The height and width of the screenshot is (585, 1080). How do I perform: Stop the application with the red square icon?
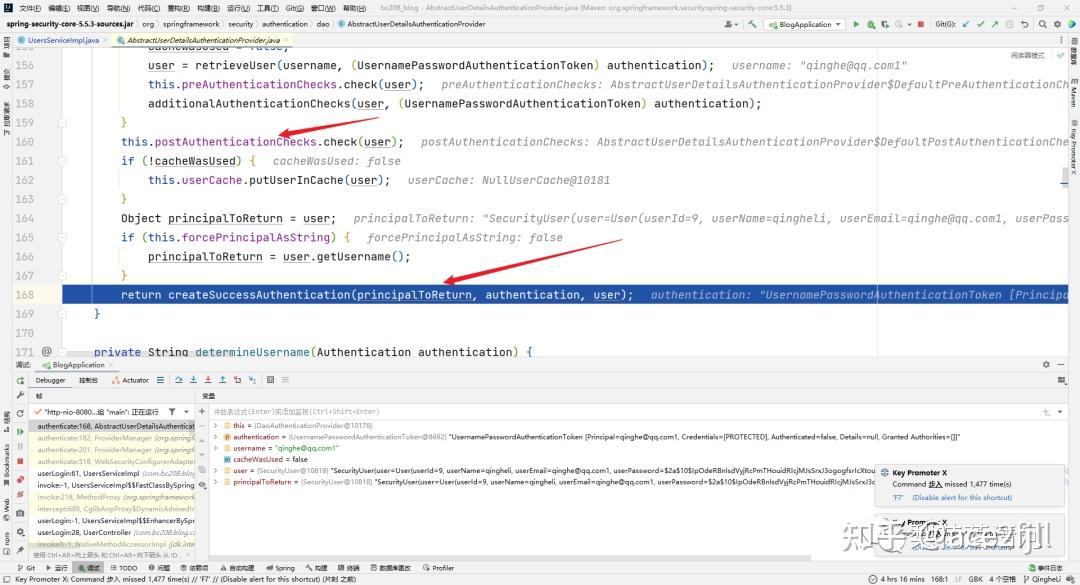click(x=921, y=23)
